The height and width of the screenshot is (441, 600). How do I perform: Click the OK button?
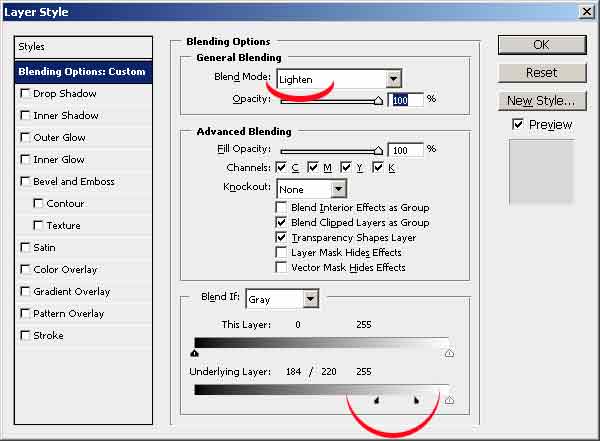(542, 45)
